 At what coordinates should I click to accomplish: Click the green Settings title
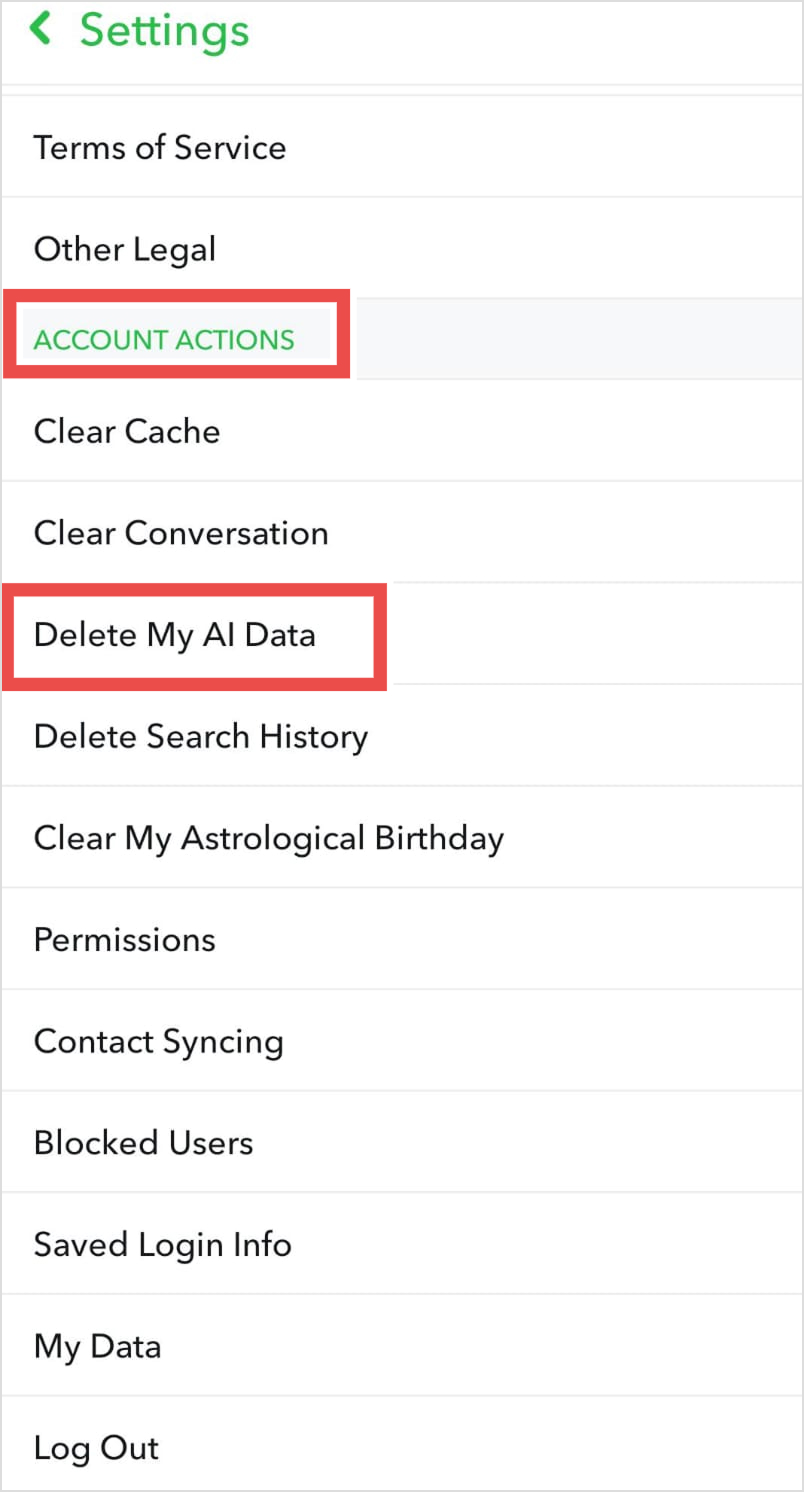(163, 31)
